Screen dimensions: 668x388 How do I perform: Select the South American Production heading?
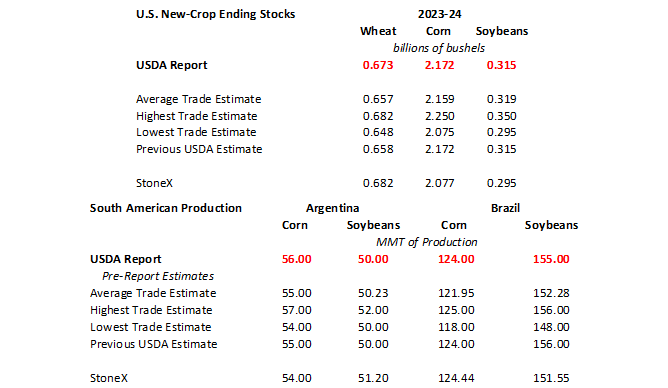click(166, 208)
